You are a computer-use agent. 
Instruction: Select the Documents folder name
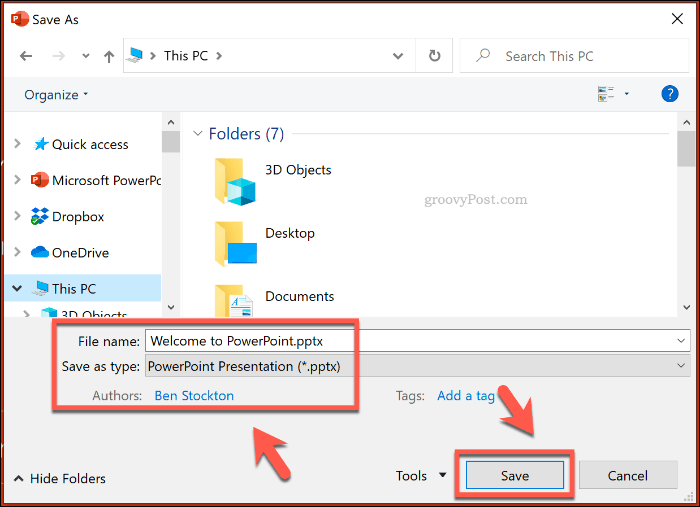[x=300, y=296]
